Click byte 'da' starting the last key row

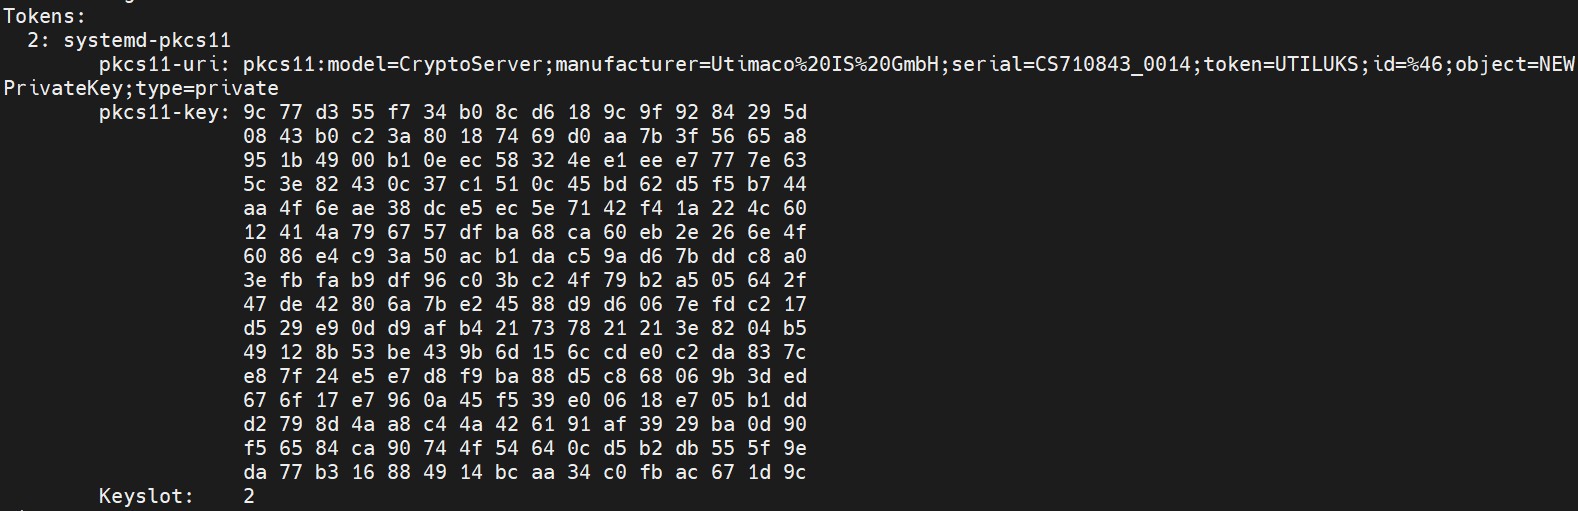pos(255,472)
